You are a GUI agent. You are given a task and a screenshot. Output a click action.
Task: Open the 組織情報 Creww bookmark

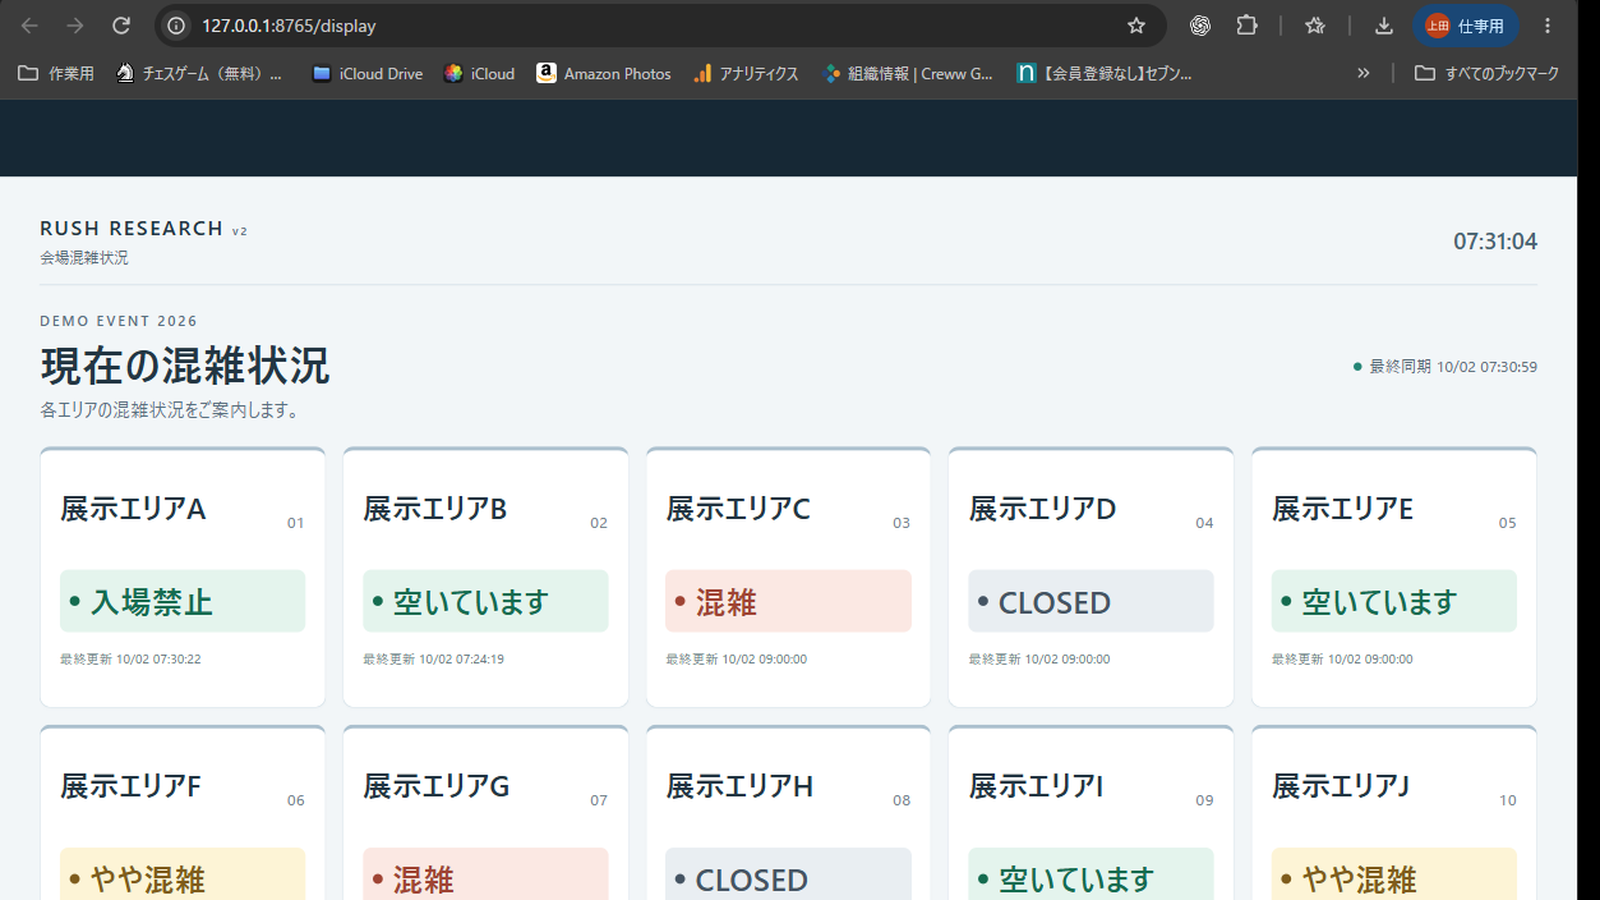(x=908, y=73)
